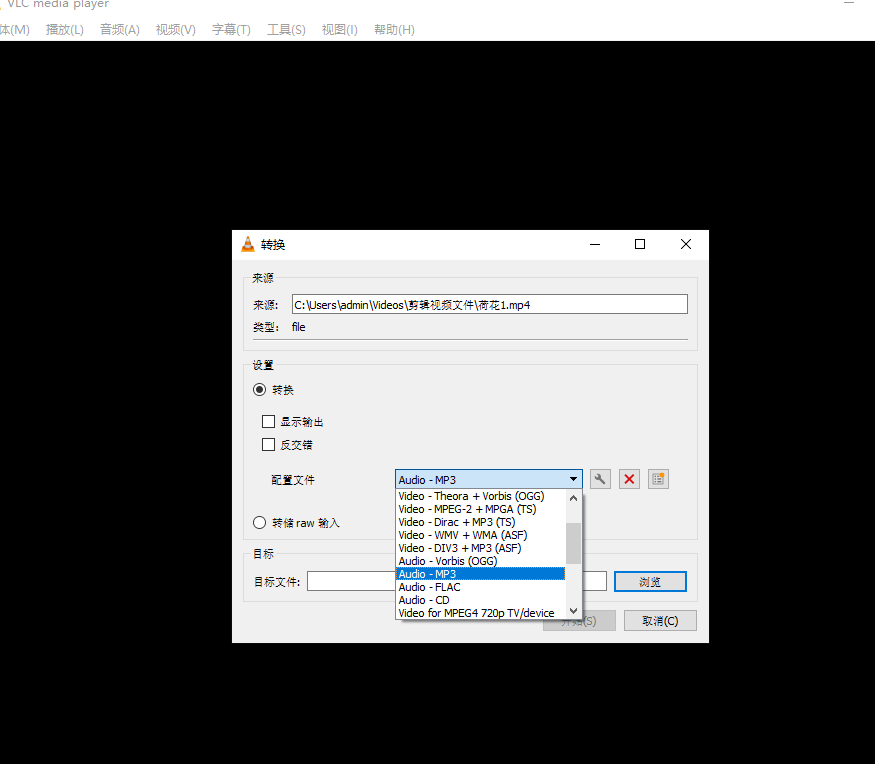
Task: Click the dropdown list scroll up arrow
Action: [573, 498]
